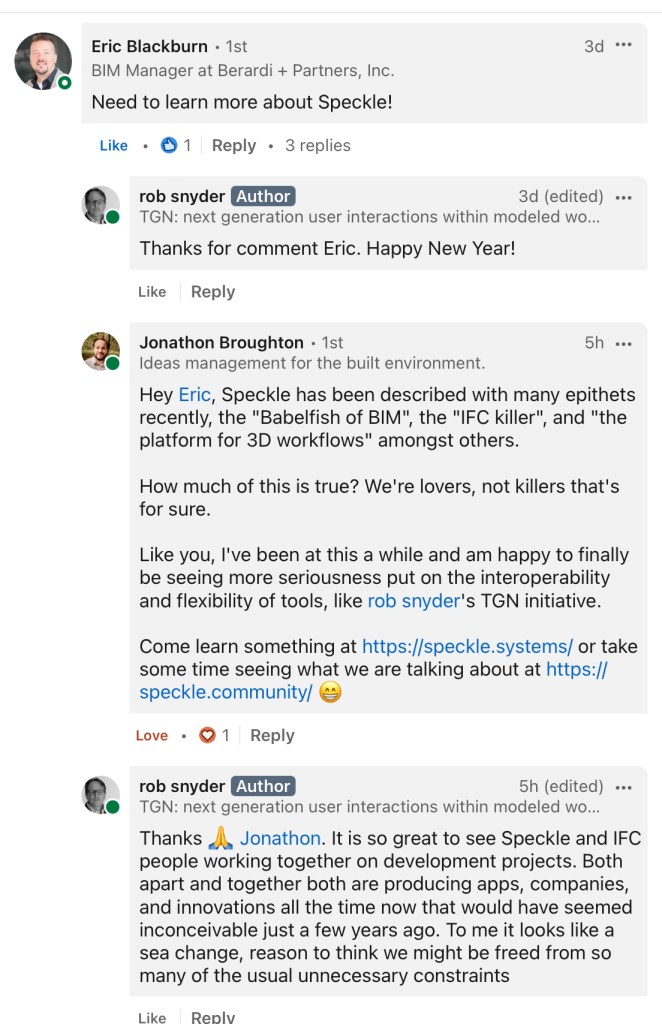Reply to Eric Blackburn's comment
The image size is (662, 1024).
pyautogui.click(x=234, y=146)
